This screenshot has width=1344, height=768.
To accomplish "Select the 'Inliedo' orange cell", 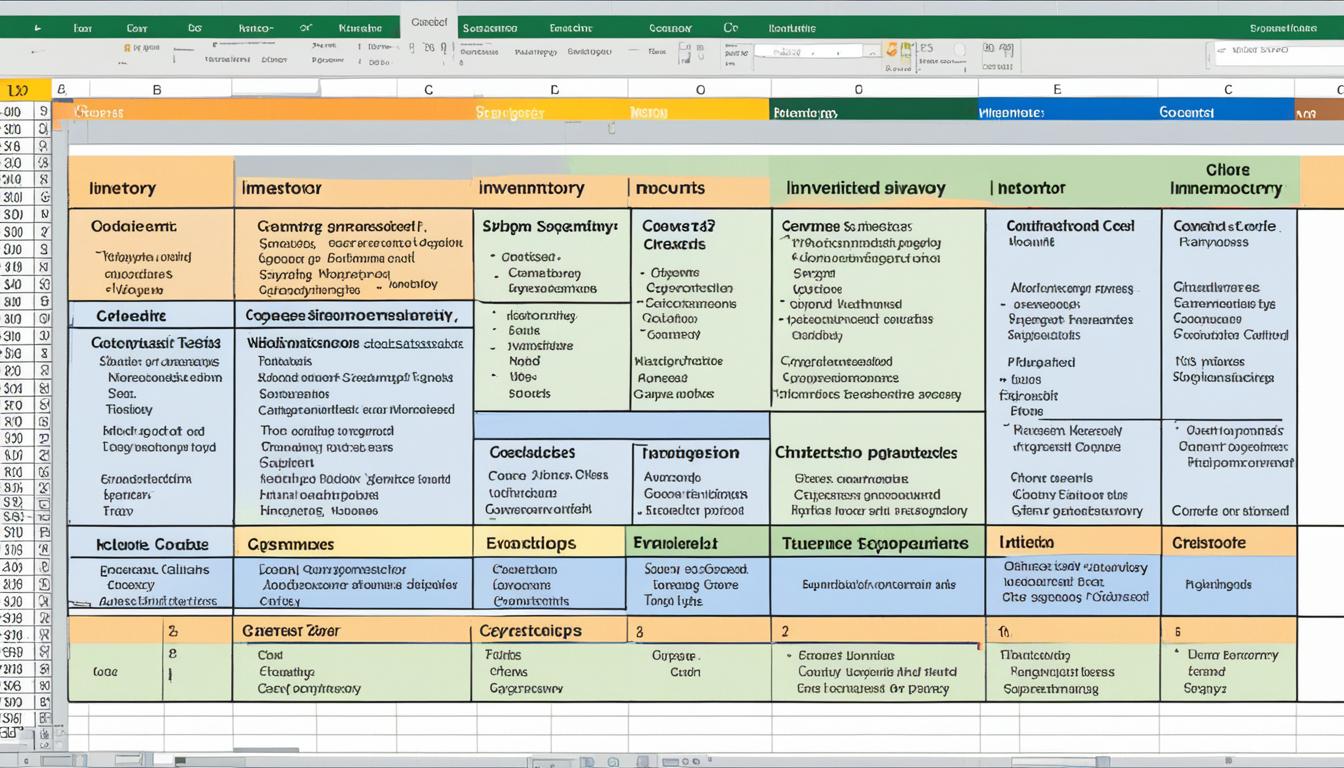I will click(1073, 543).
